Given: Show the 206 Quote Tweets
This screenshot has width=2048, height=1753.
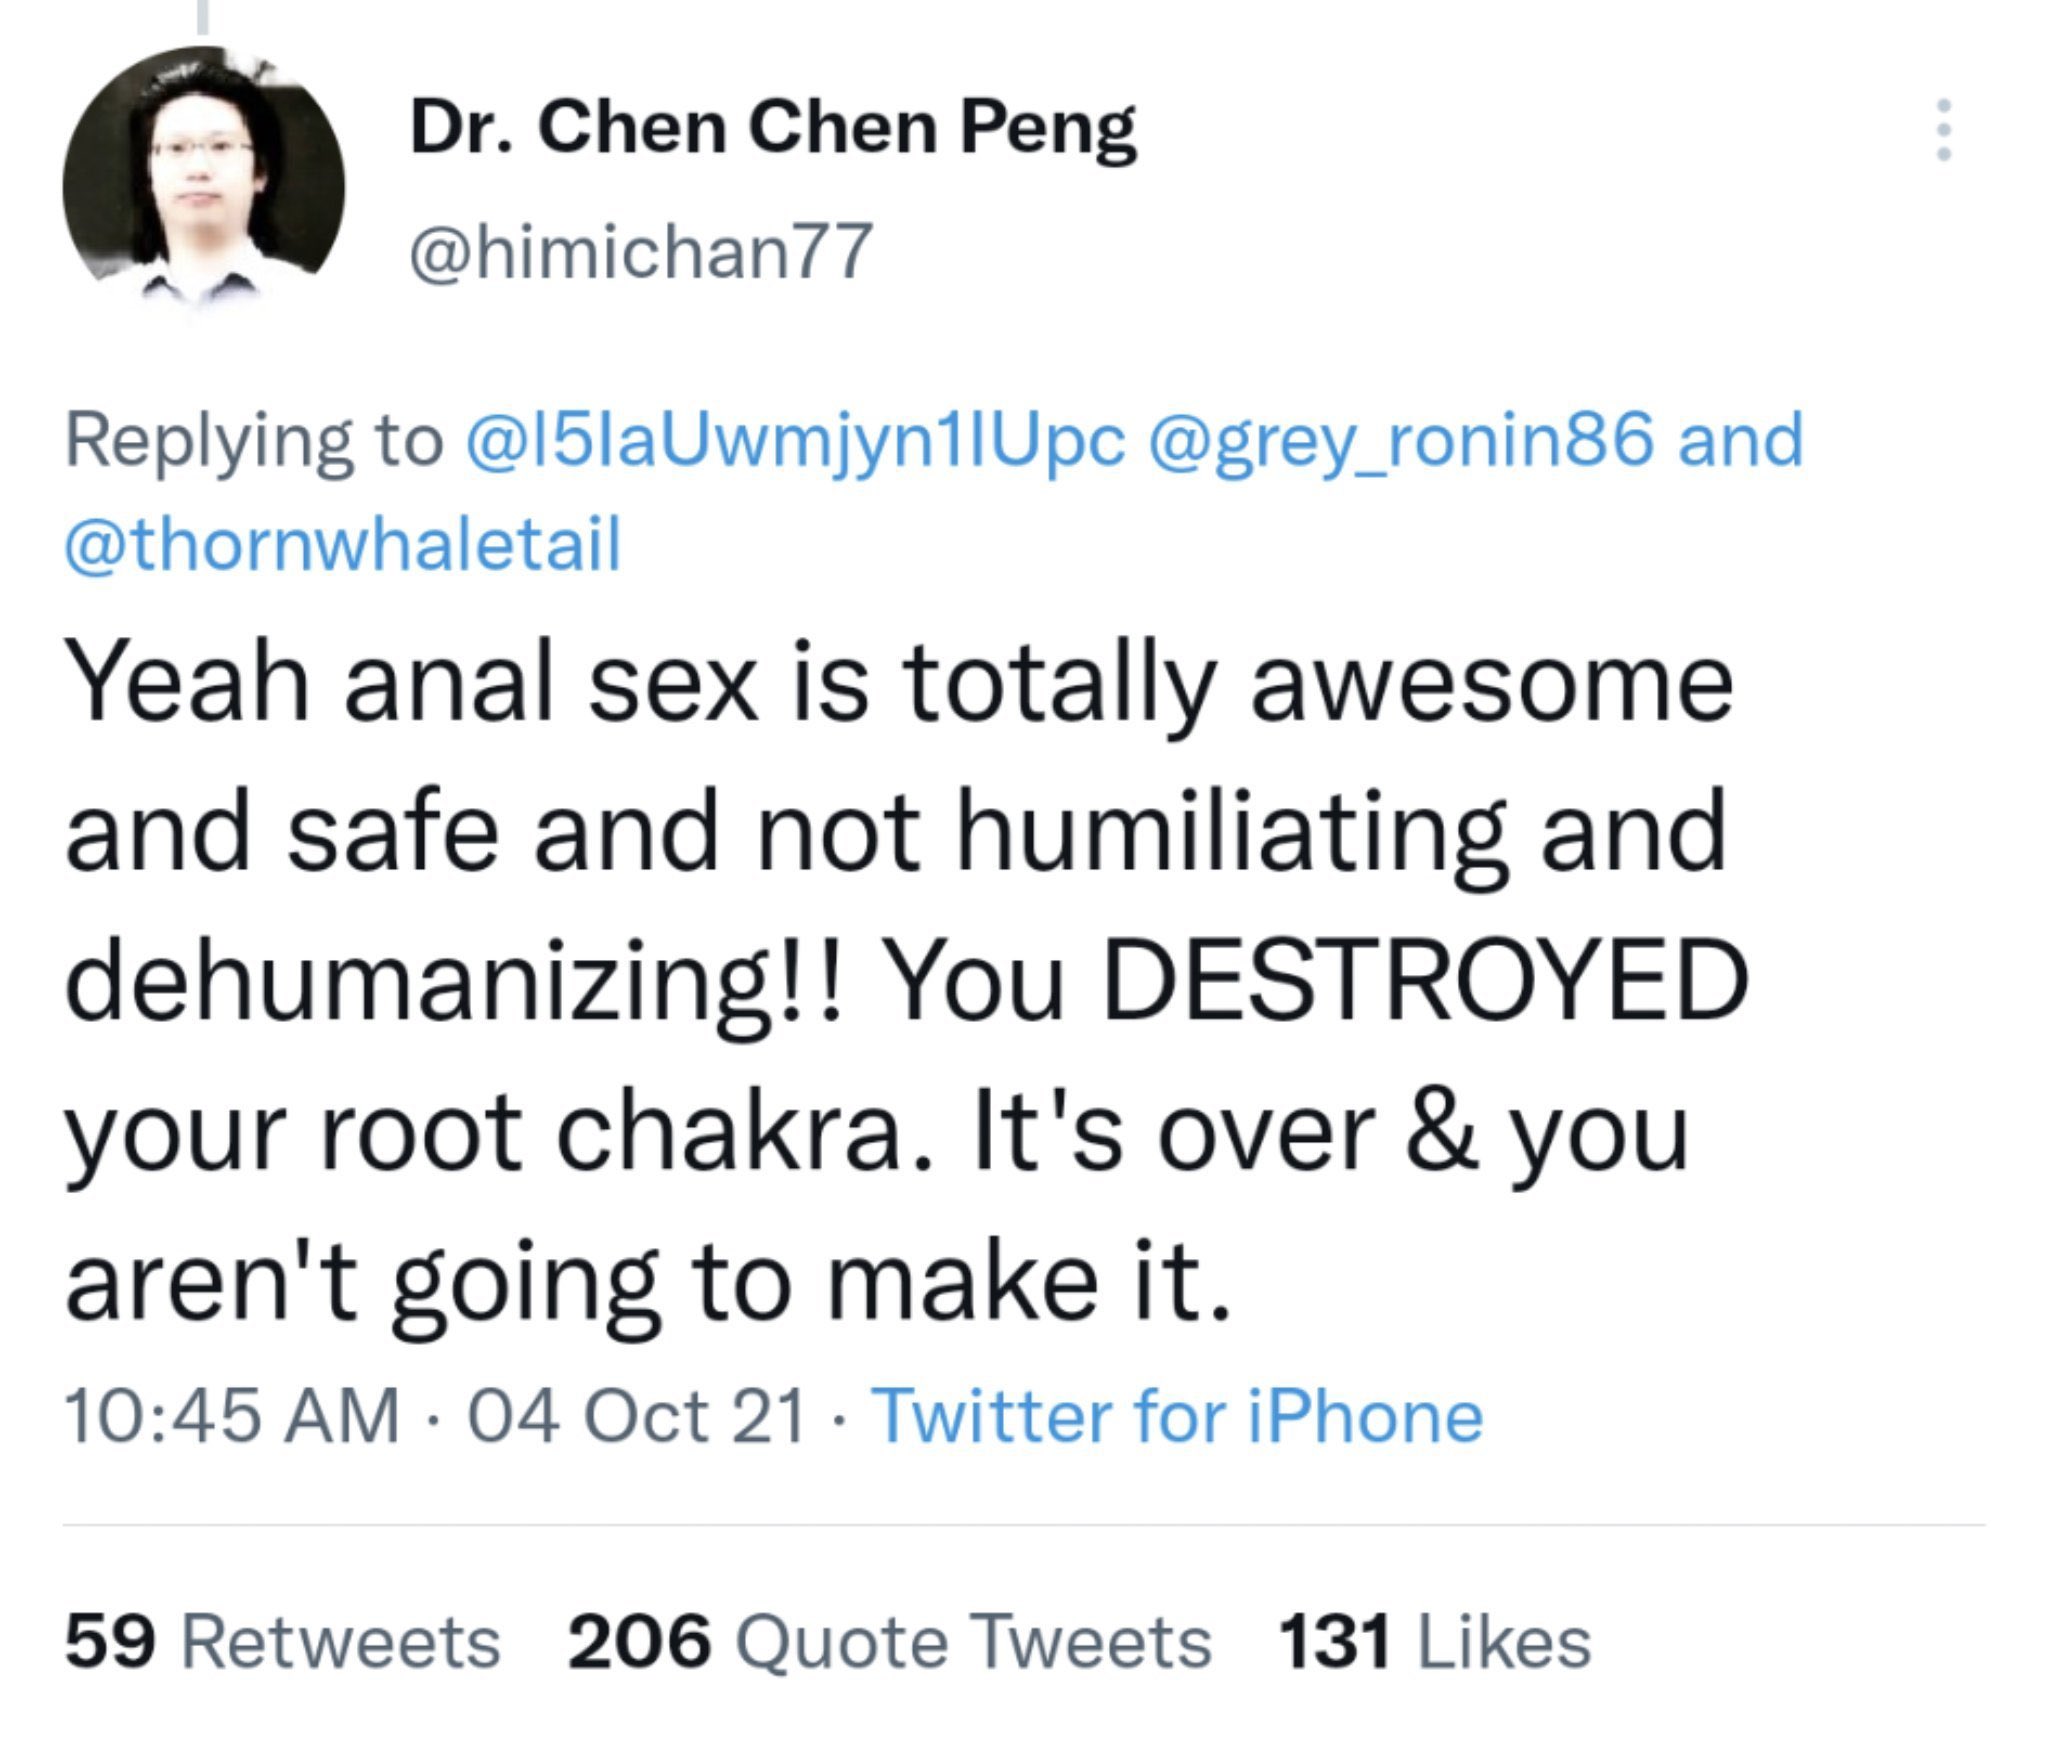Looking at the screenshot, I should pyautogui.click(x=889, y=1642).
